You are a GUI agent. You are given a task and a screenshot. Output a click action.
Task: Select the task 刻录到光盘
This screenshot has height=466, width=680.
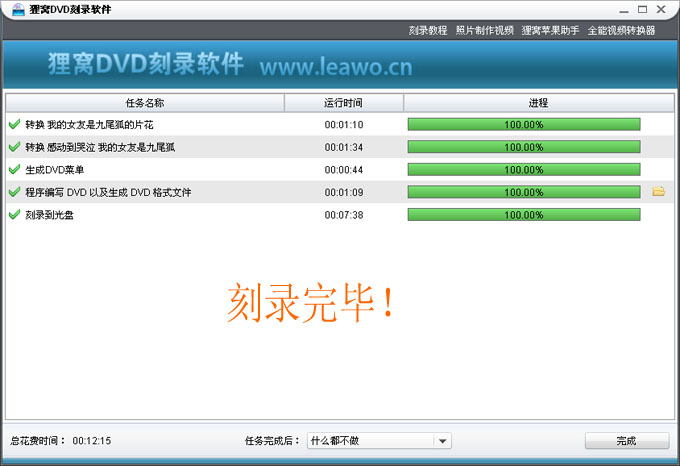click(49, 215)
